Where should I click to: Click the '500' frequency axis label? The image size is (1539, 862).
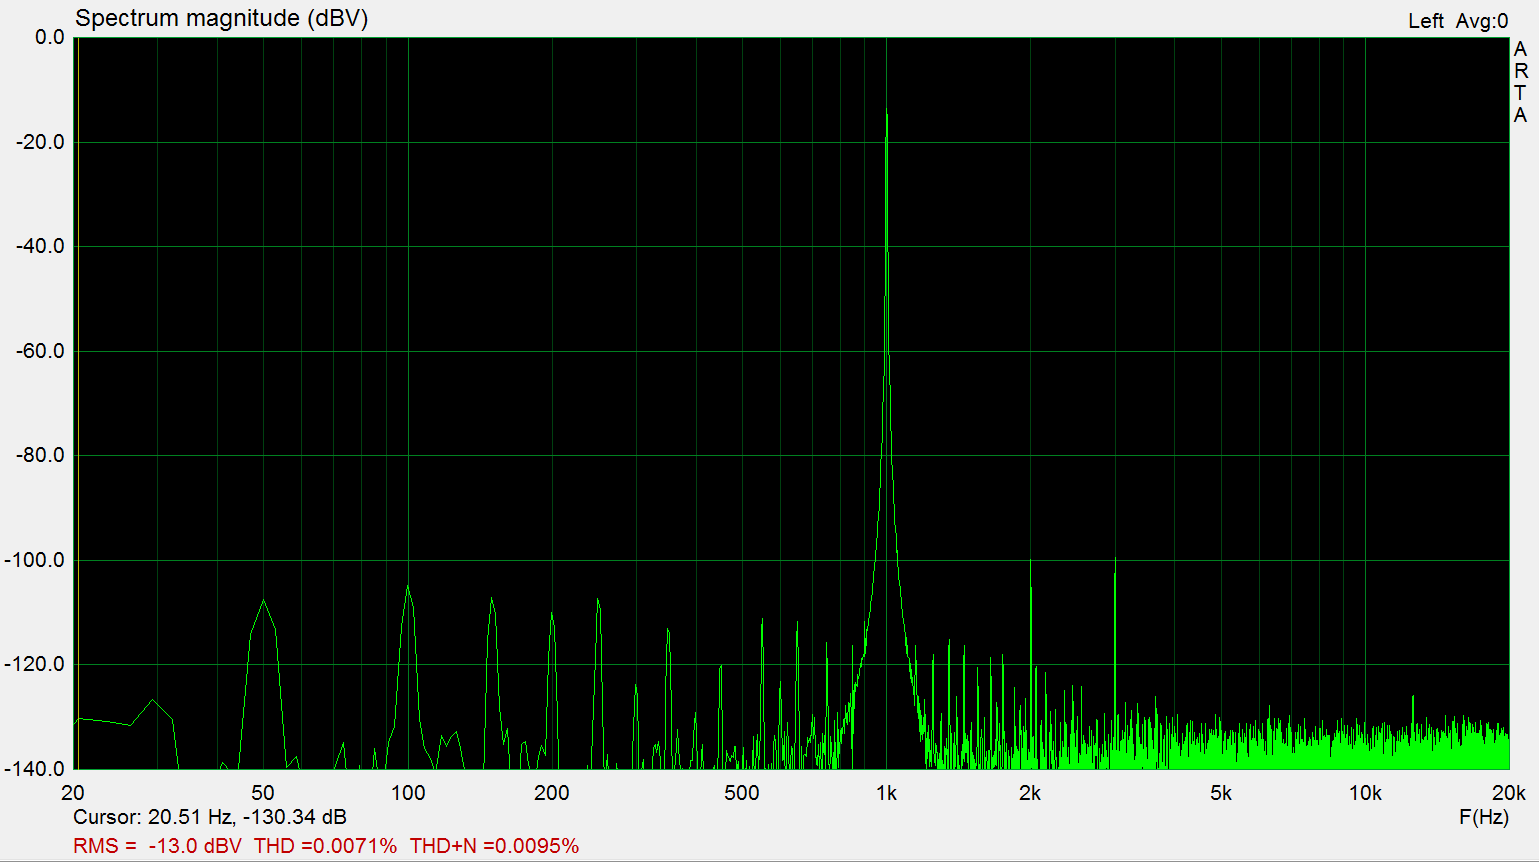742,793
